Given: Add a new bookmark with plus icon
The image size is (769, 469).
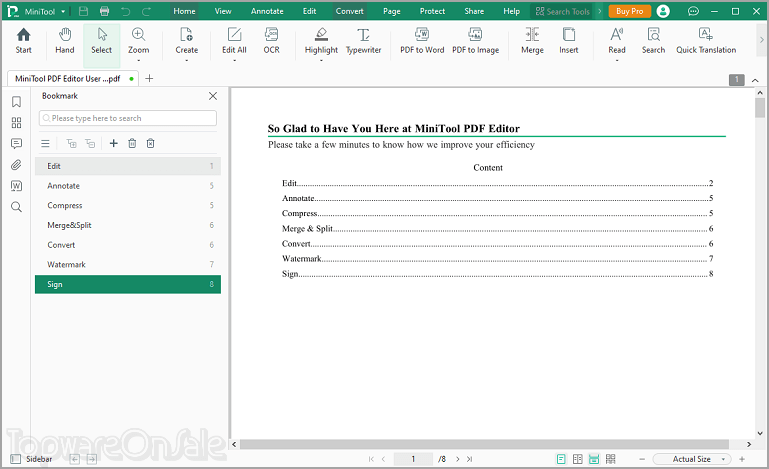Looking at the screenshot, I should (x=113, y=143).
